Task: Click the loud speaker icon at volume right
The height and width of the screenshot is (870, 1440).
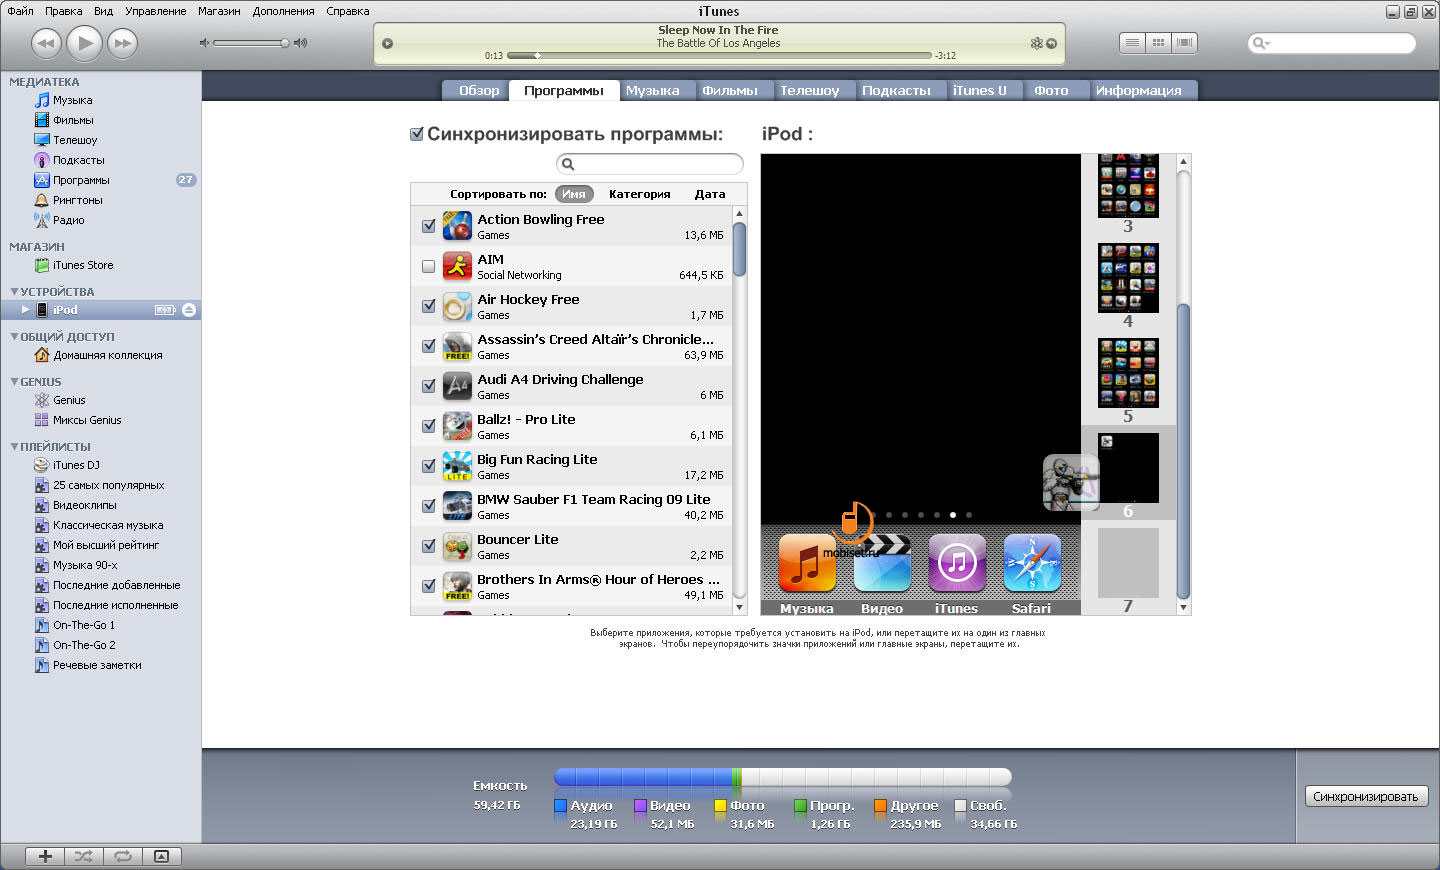Action: [x=301, y=43]
